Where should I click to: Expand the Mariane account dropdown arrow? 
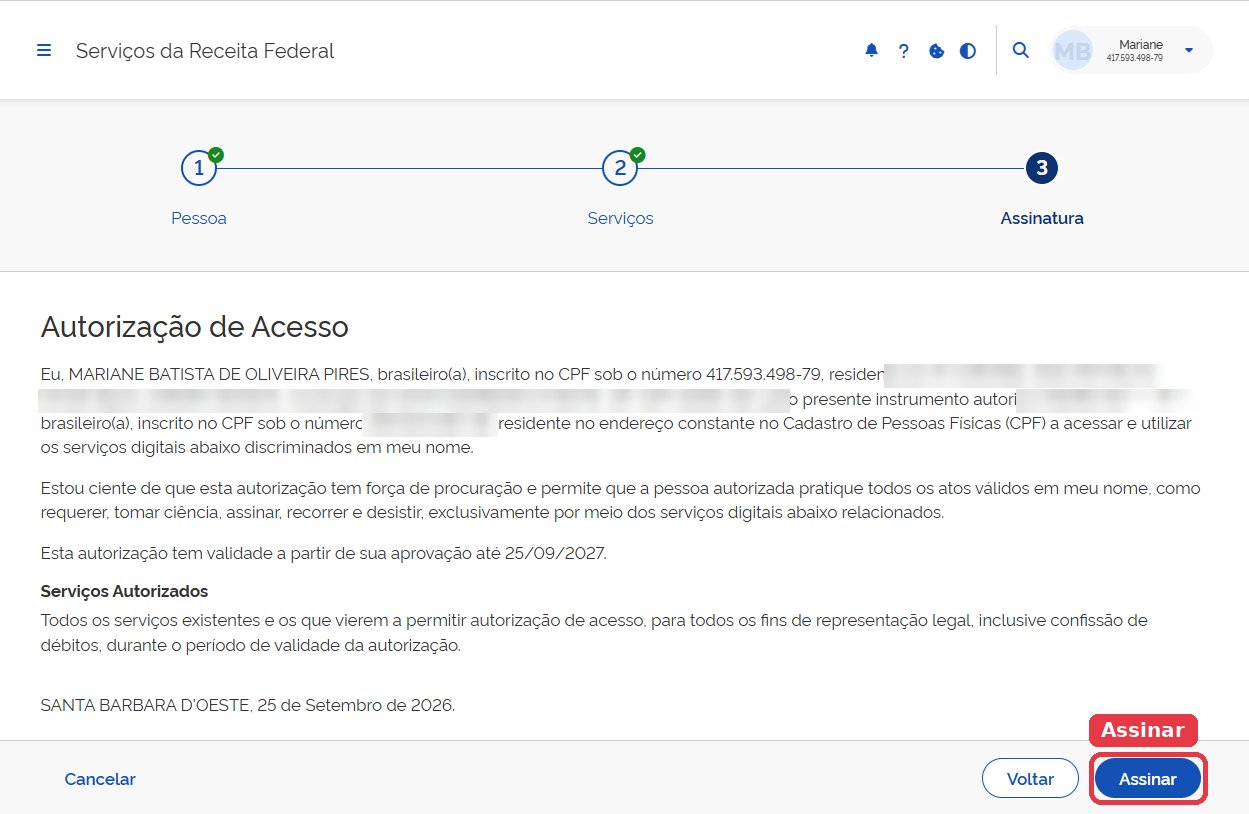(1188, 50)
